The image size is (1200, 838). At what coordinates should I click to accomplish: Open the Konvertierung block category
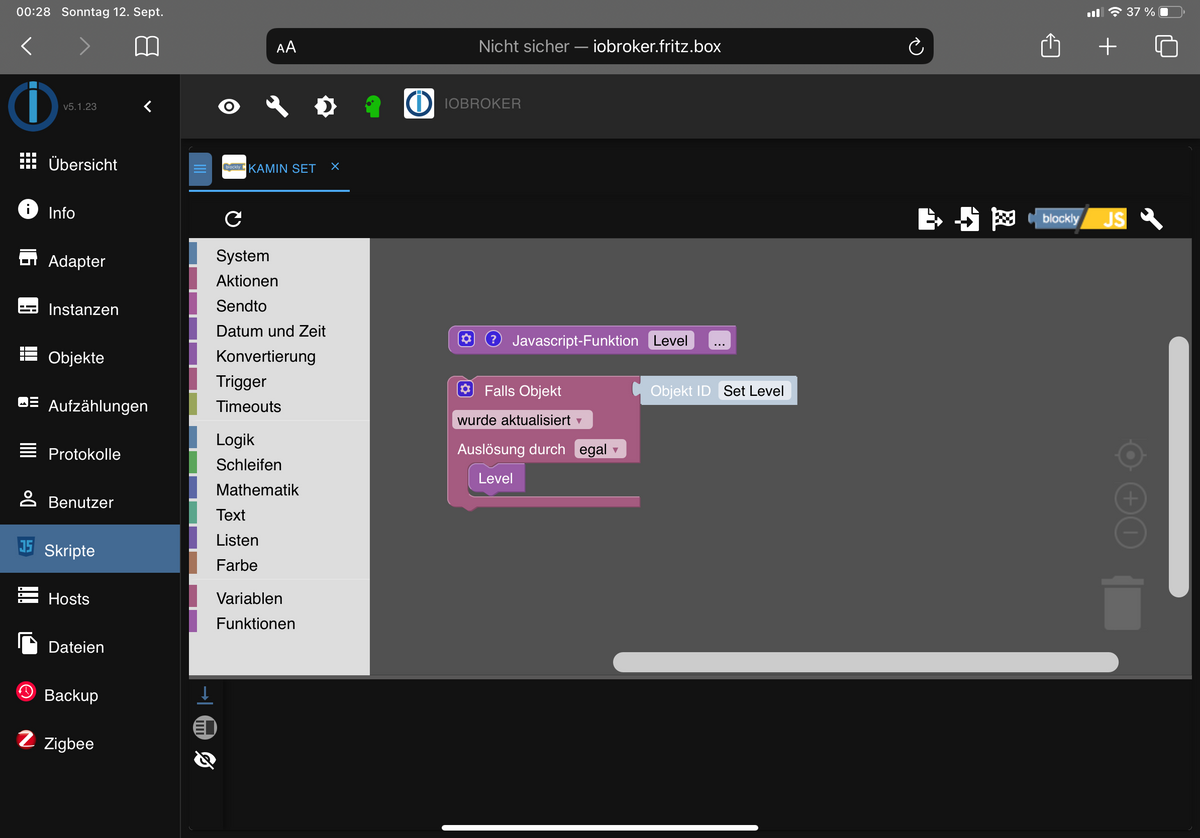279,356
